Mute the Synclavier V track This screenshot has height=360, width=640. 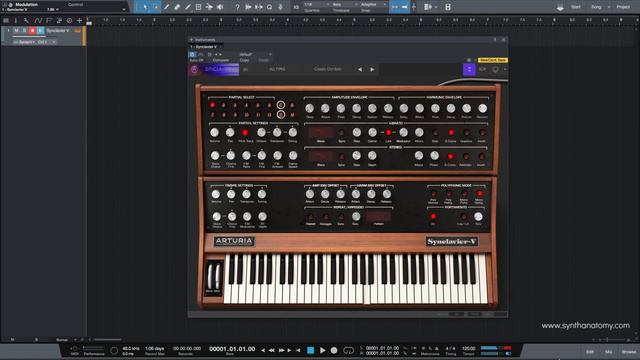pyautogui.click(x=16, y=31)
